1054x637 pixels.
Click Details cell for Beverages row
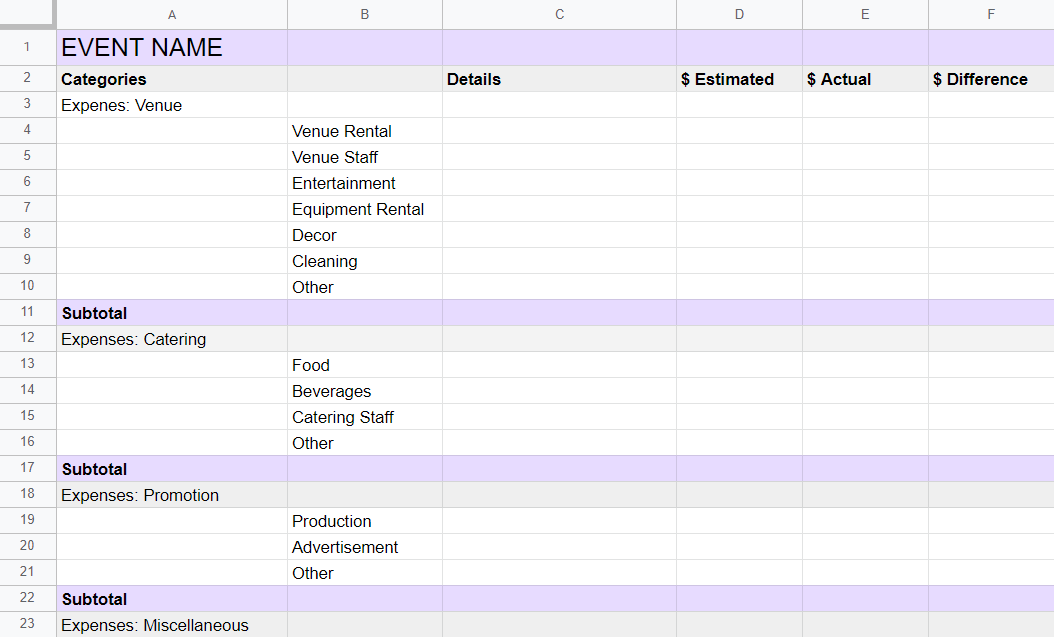point(559,391)
